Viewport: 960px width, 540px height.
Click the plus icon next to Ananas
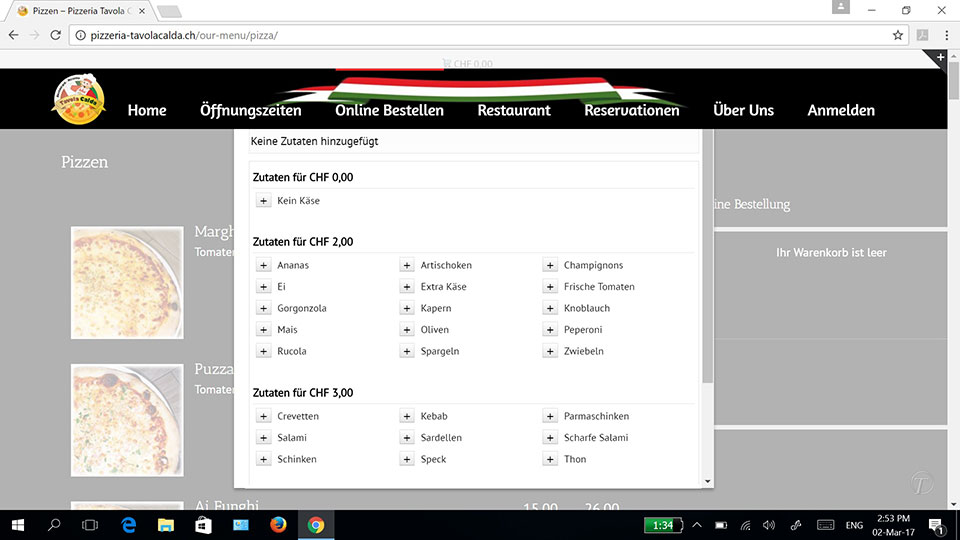tap(264, 265)
